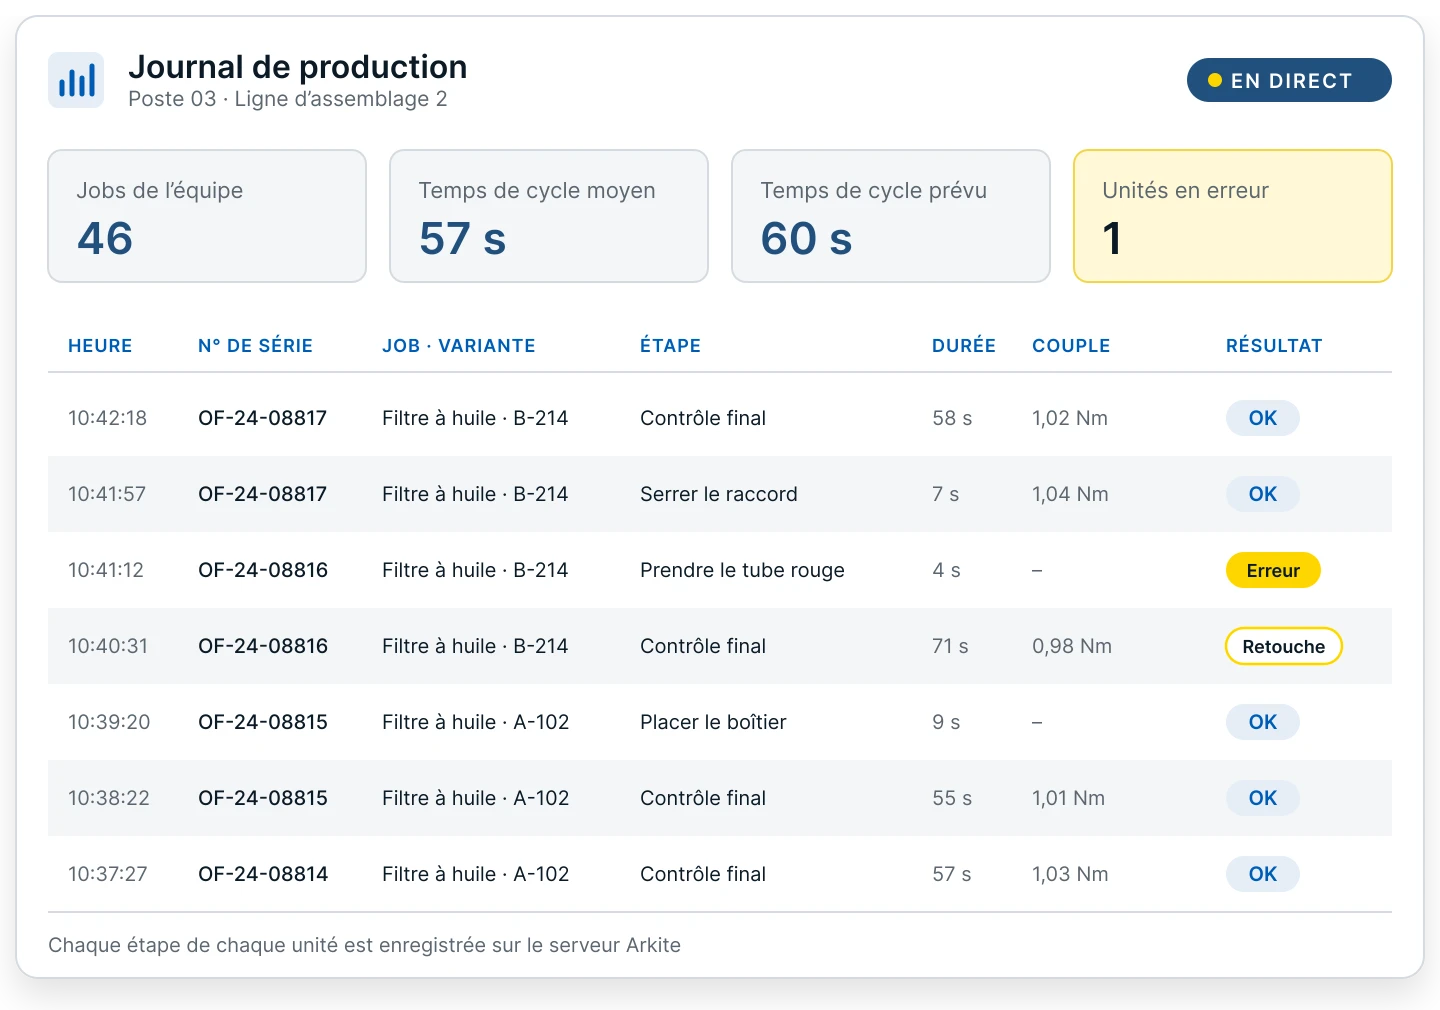
Task: Select the Temps de cycle moyen card
Action: point(549,216)
